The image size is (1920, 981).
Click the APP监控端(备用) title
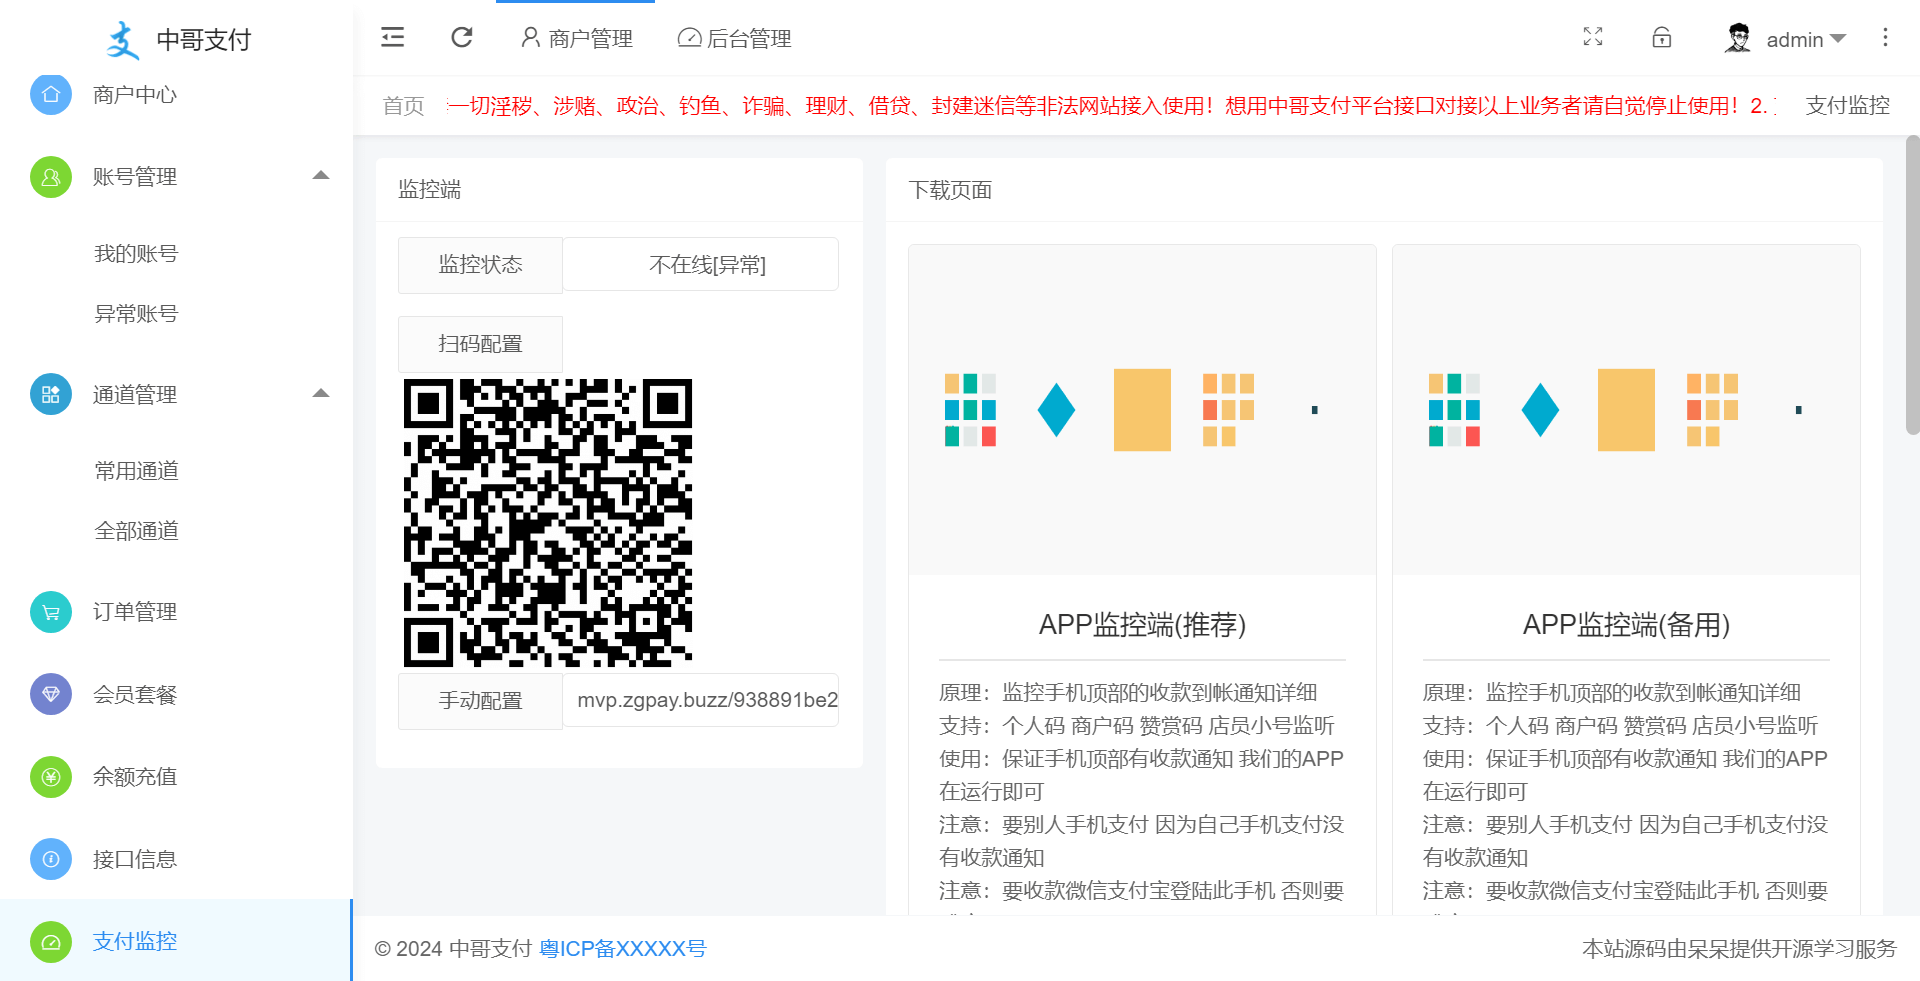coord(1626,625)
